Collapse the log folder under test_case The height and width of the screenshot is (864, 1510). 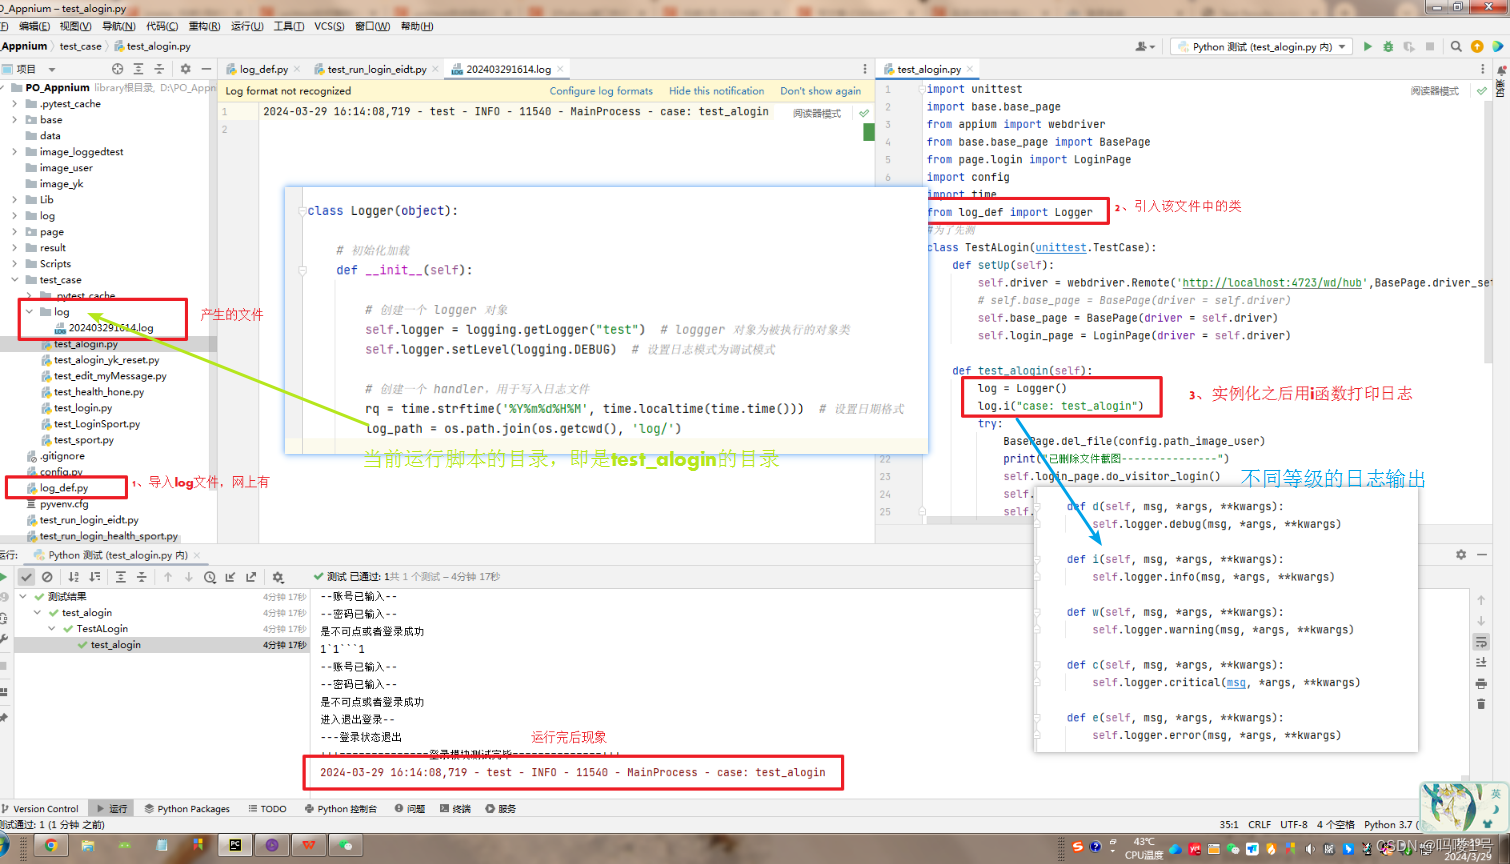[x=29, y=312]
